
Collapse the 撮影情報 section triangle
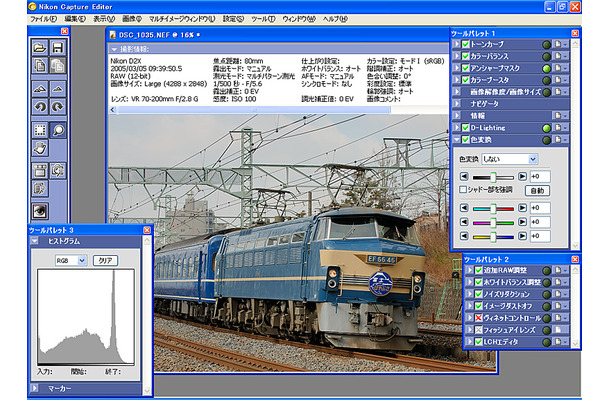tap(114, 49)
